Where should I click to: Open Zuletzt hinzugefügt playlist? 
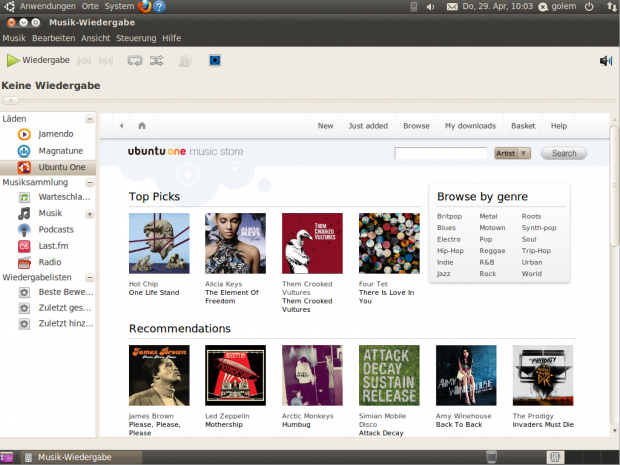tap(48, 323)
